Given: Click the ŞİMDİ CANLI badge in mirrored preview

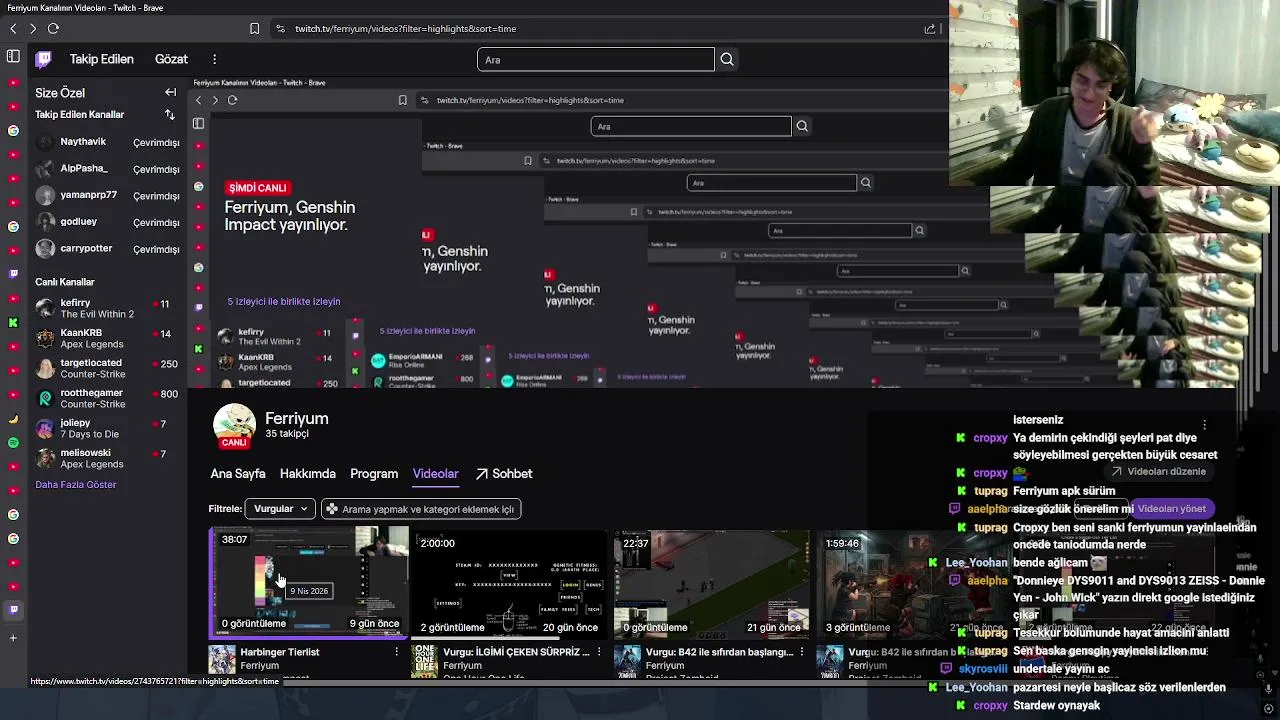Looking at the screenshot, I should 257,188.
